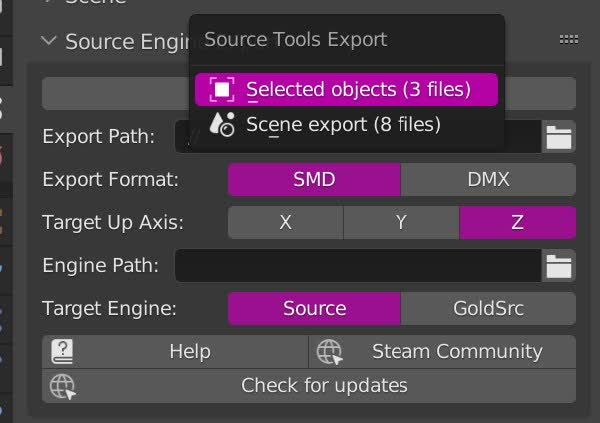The height and width of the screenshot is (423, 600).
Task: Click the Help book icon
Action: 63,352
